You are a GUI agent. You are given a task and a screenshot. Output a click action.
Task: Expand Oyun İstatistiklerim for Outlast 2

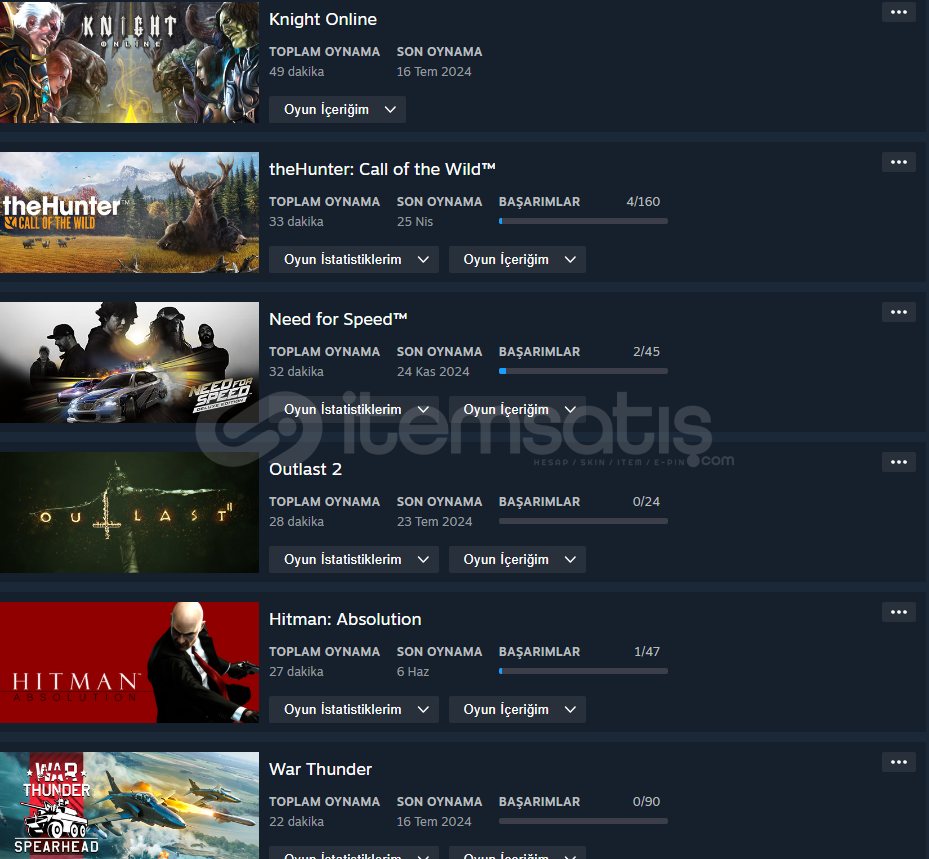[354, 559]
